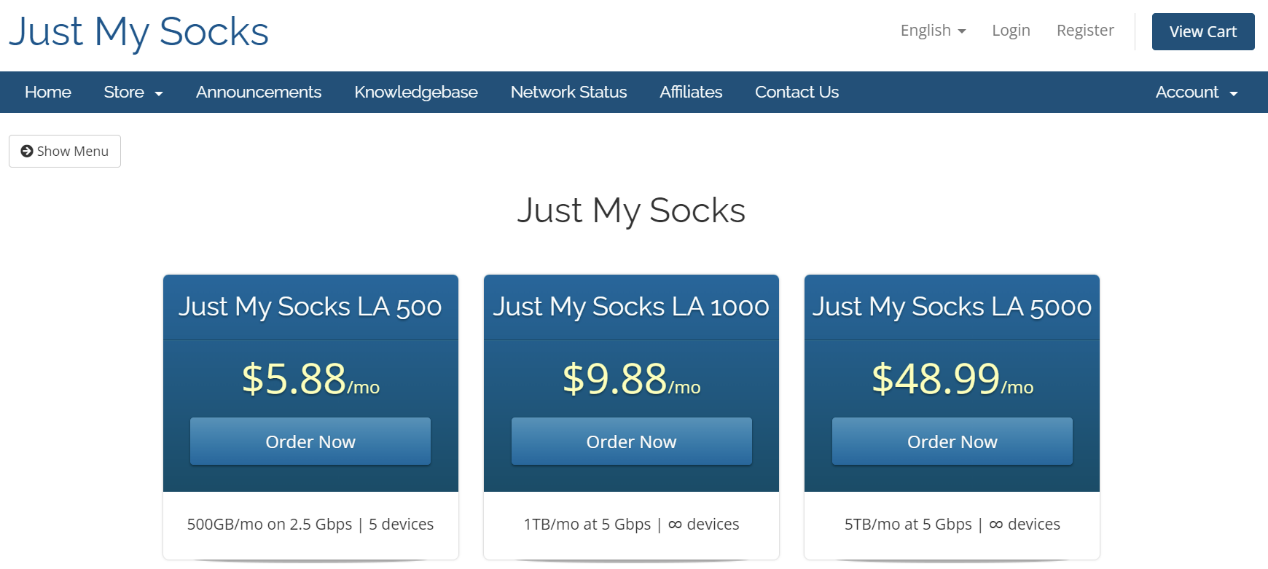1268x569 pixels.
Task: Click the Just My Socks LA 1000 title
Action: click(x=631, y=306)
